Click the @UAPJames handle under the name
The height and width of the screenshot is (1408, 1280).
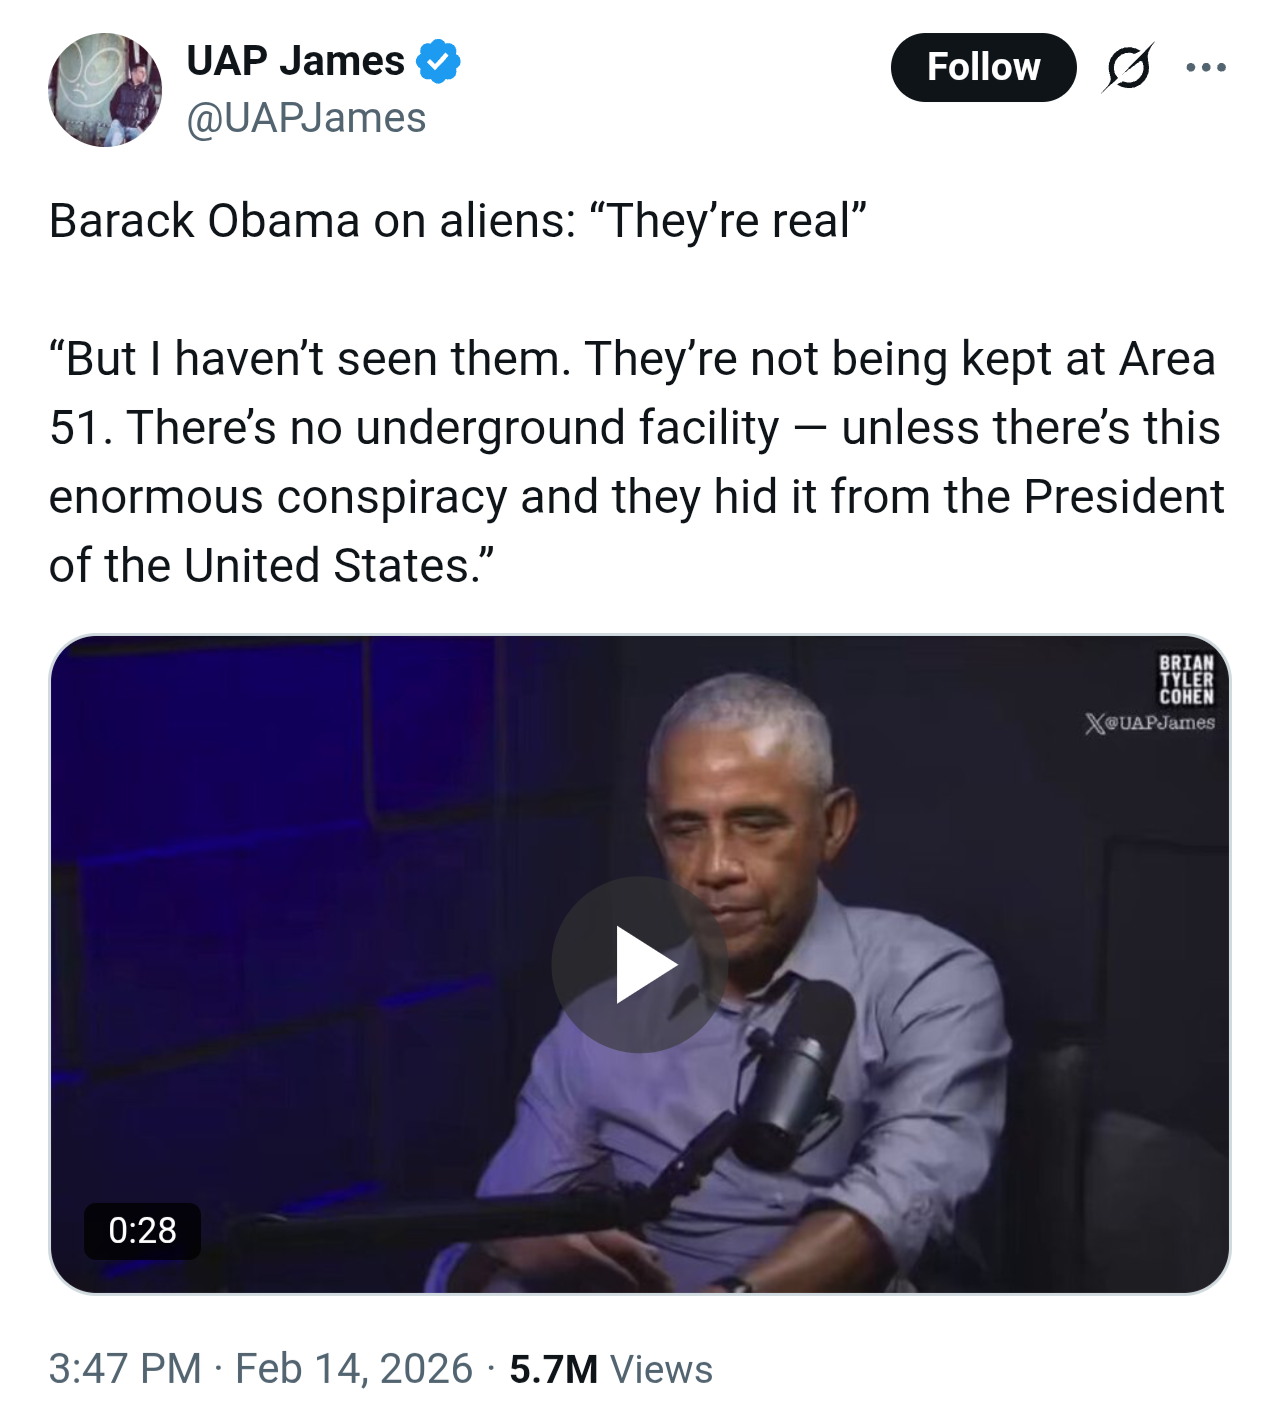click(x=306, y=118)
